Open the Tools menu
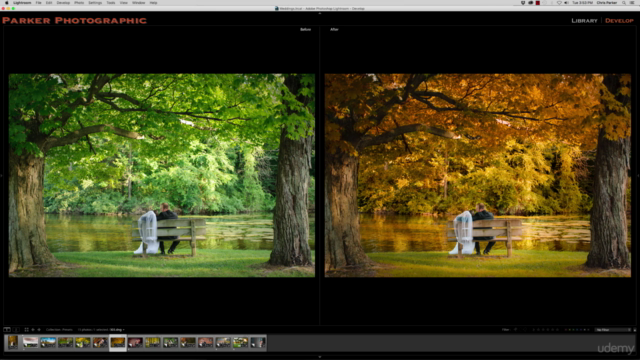Screen dimensions: 640x360 tap(111, 2)
